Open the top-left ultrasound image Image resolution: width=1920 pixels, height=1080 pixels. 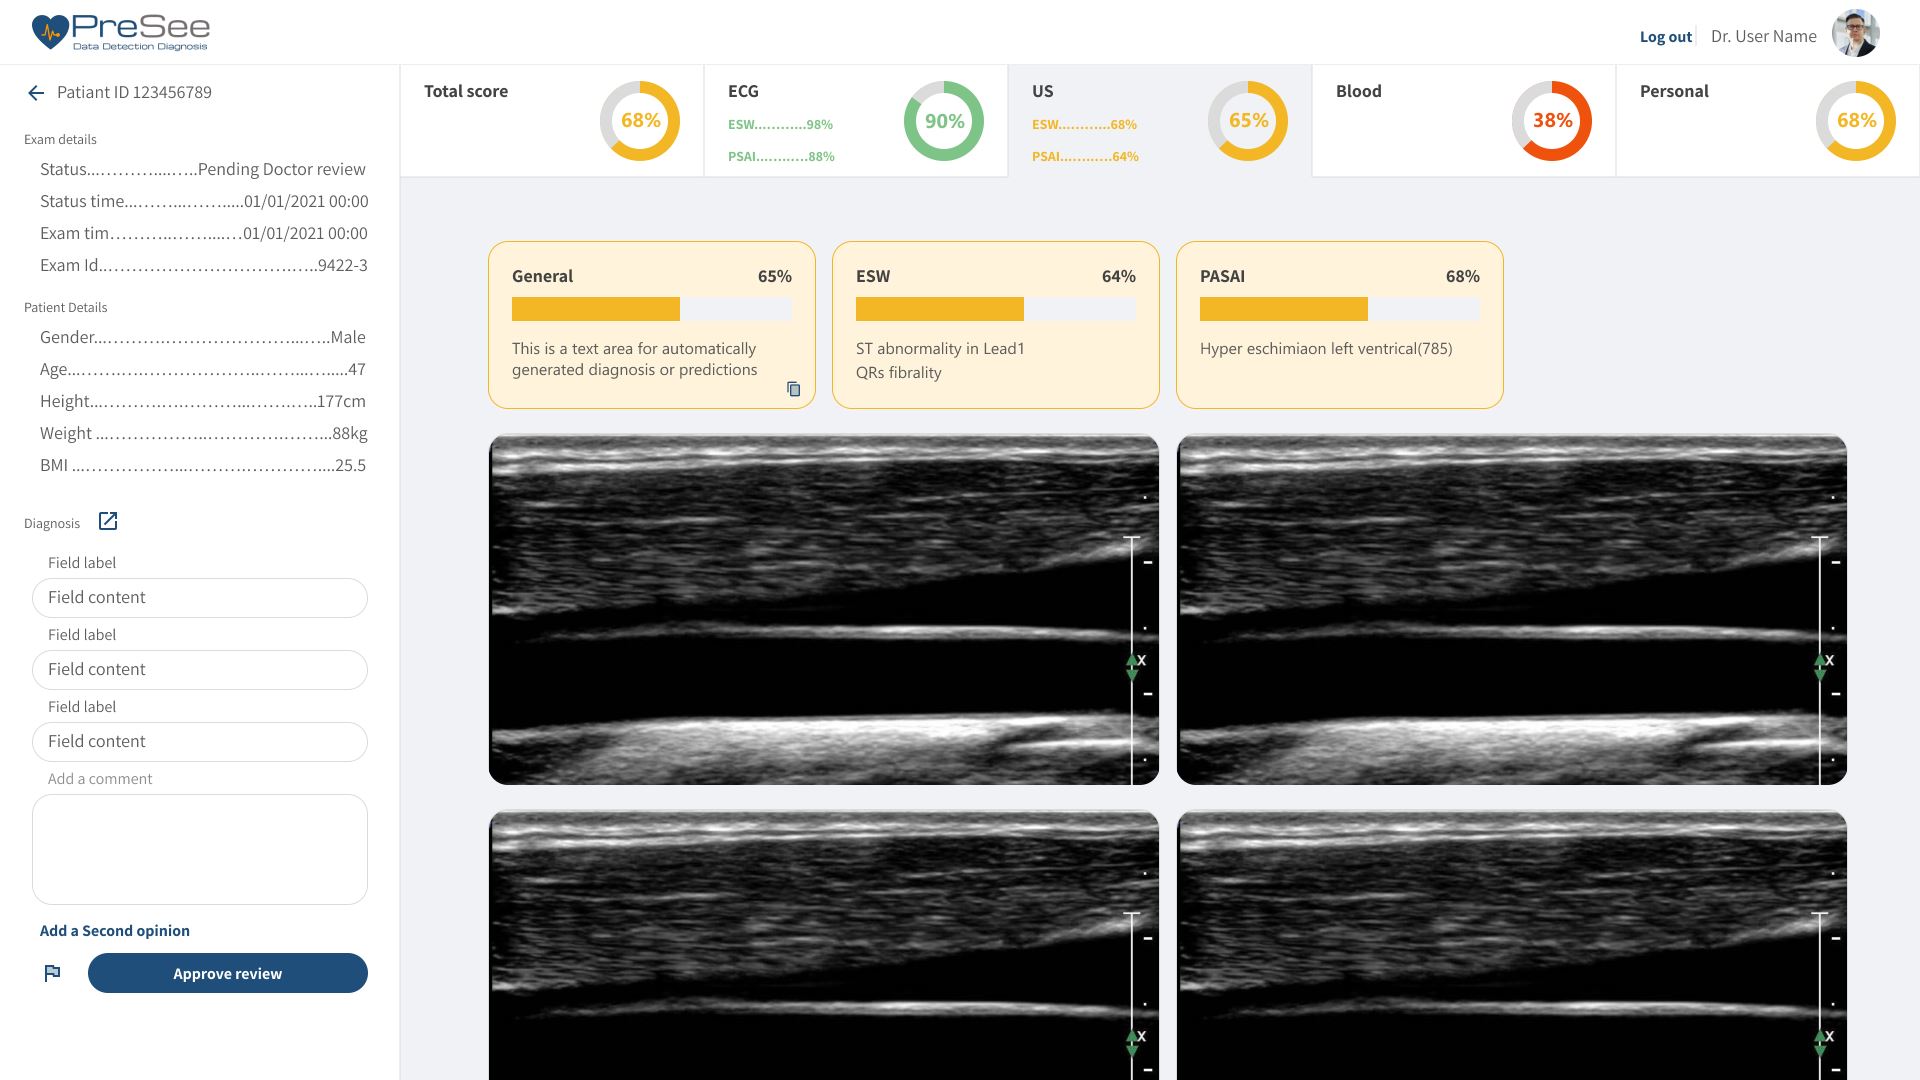(824, 609)
